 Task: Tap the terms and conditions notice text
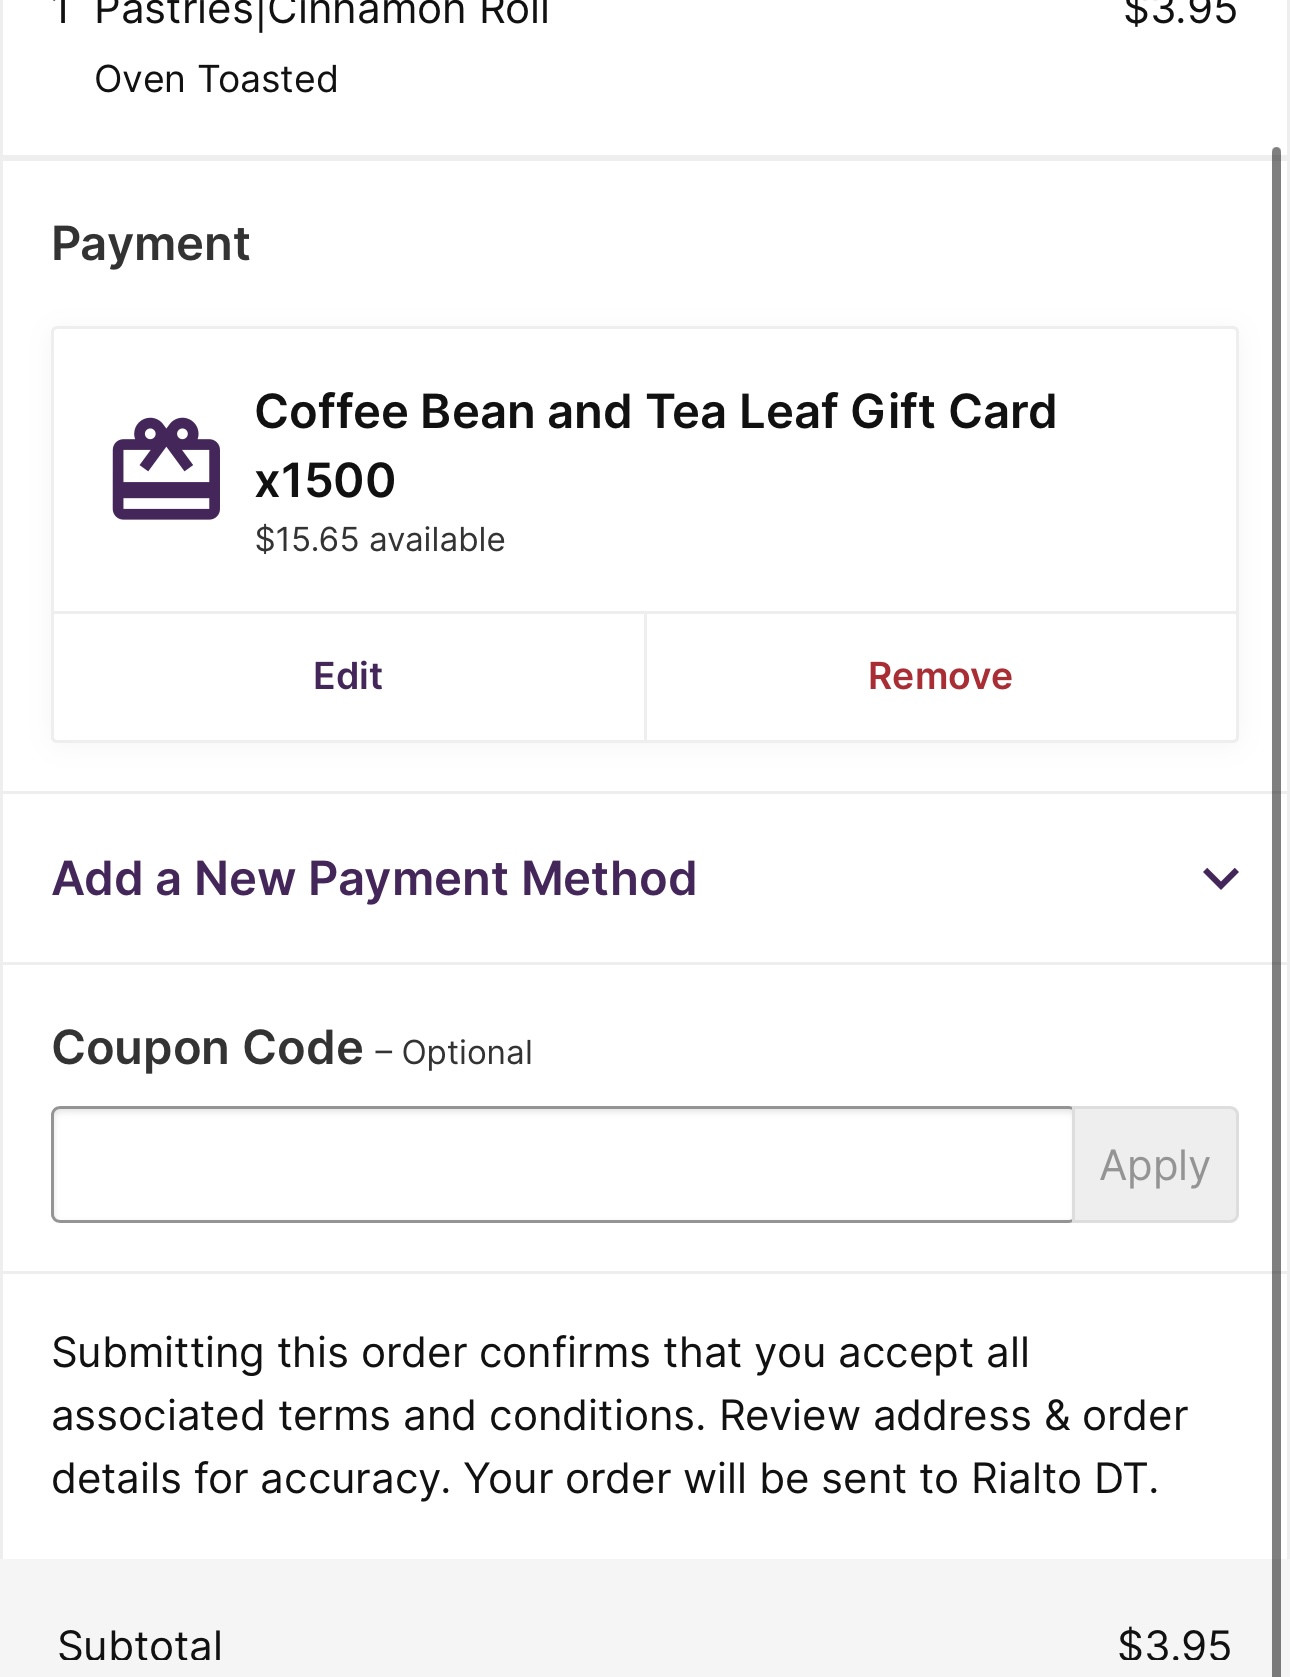pyautogui.click(x=620, y=1415)
